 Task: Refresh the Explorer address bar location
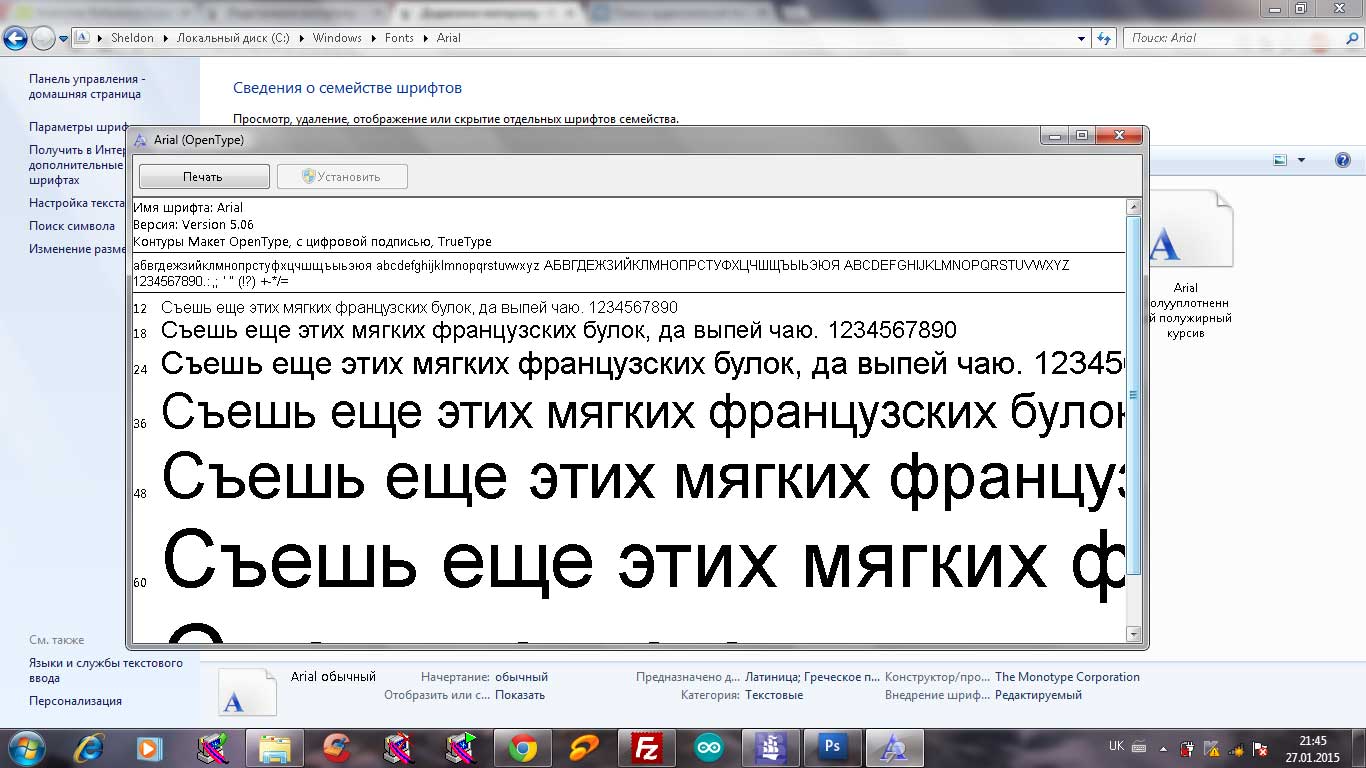point(1104,38)
